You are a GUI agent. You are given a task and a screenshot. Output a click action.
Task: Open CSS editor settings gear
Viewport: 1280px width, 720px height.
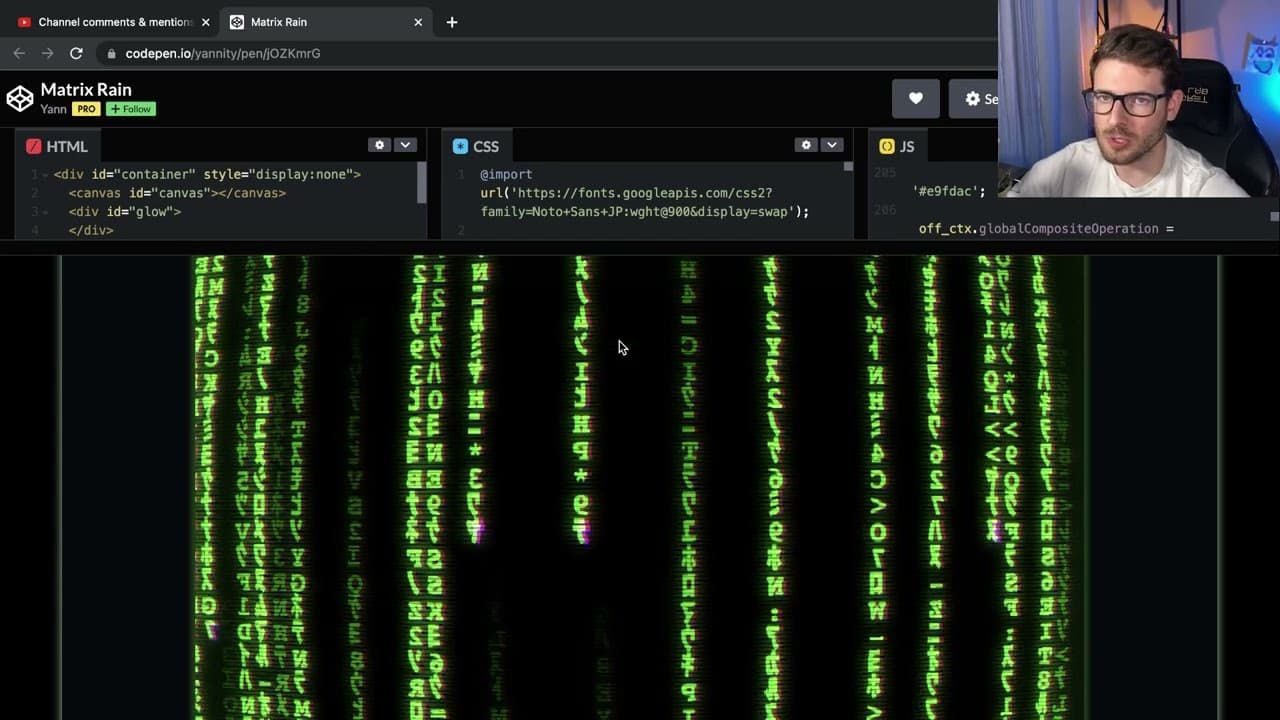coord(807,145)
